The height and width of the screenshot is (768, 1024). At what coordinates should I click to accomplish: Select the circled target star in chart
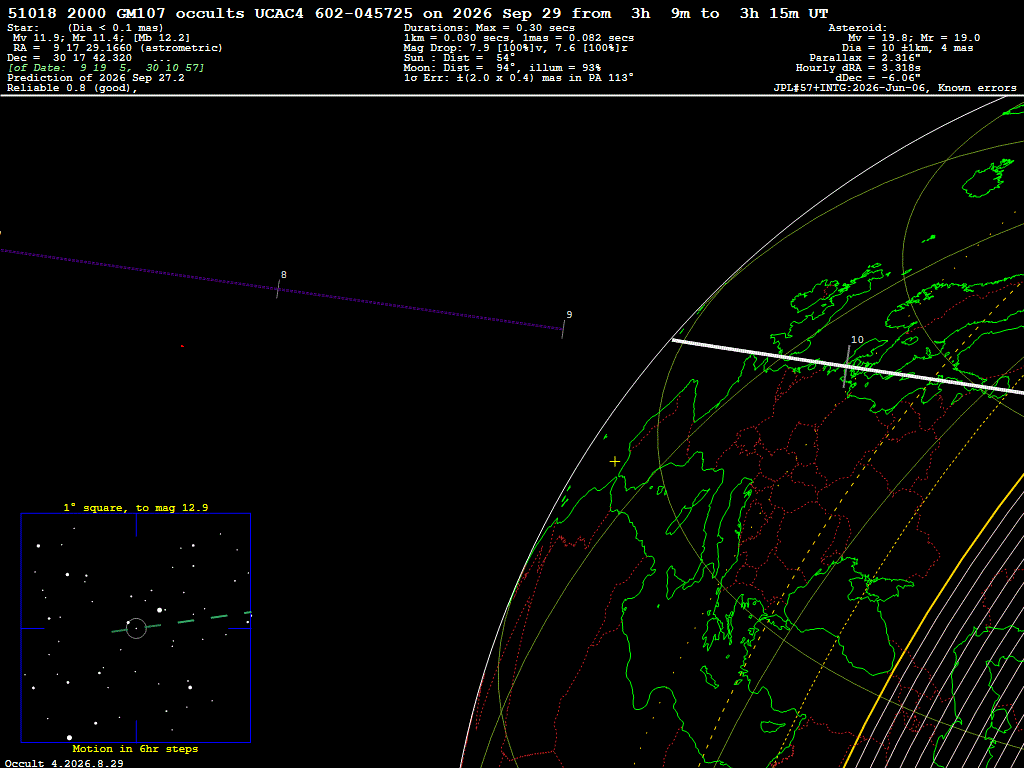(136, 628)
